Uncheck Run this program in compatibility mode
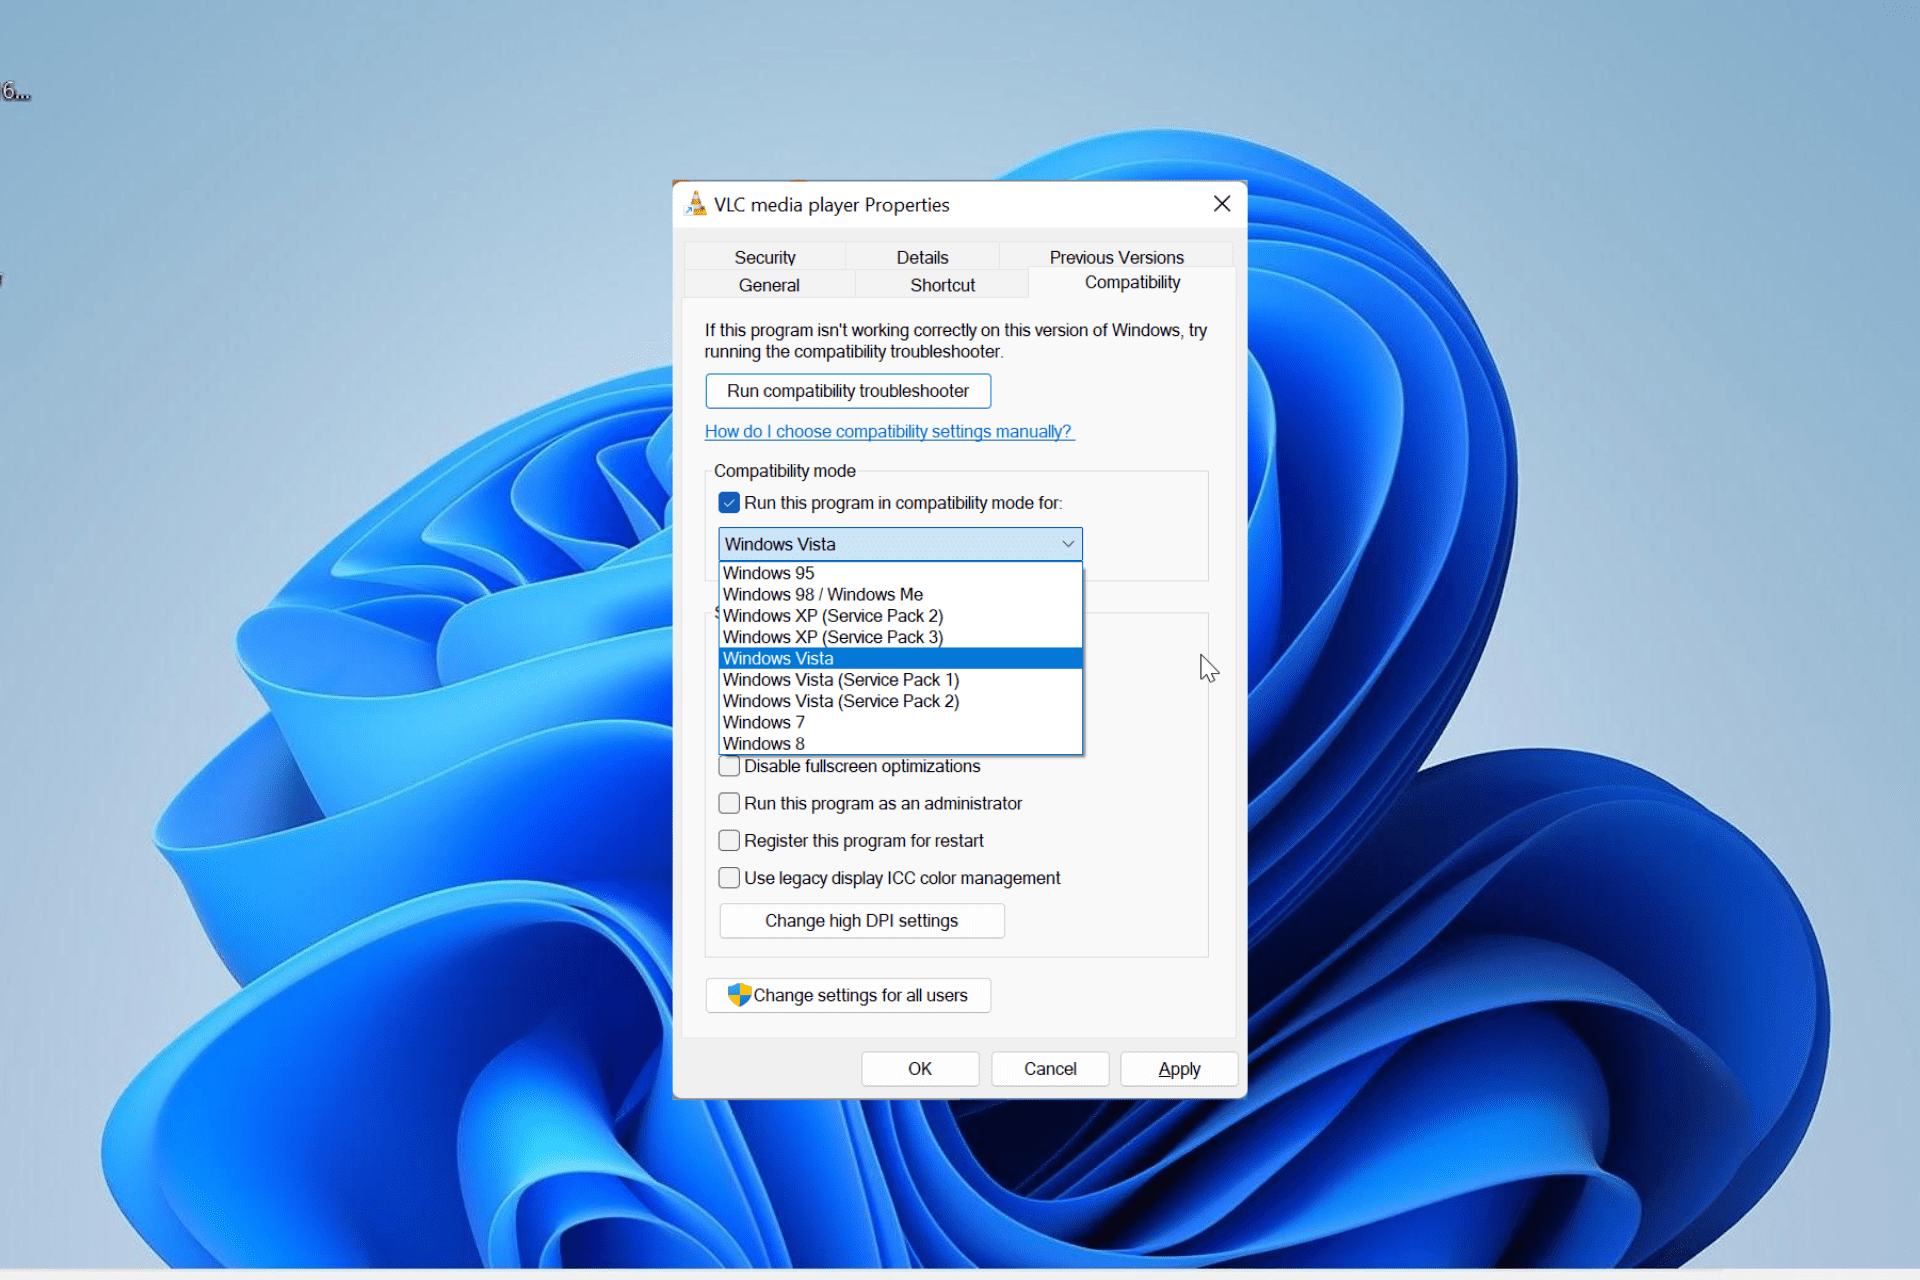Image resolution: width=1920 pixels, height=1280 pixels. coord(729,502)
